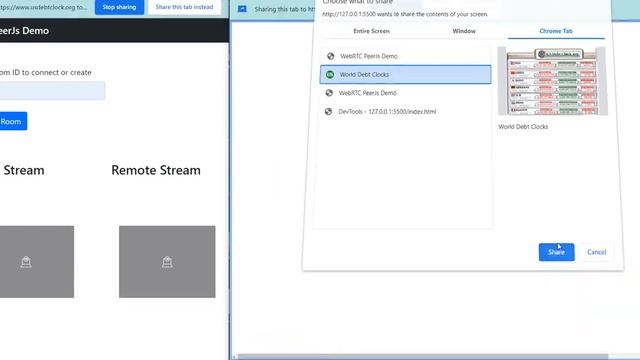640x360 pixels.
Task: Select the World Debt Clocks tab entry
Action: click(405, 74)
